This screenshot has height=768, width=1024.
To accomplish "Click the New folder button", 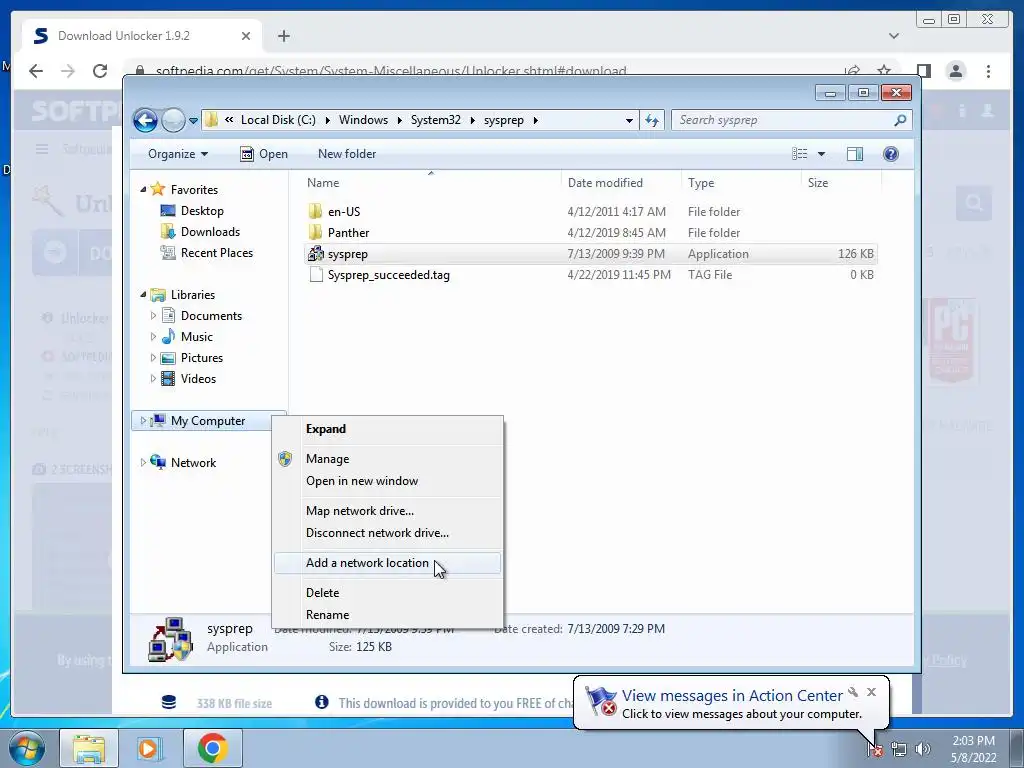I will (x=347, y=154).
